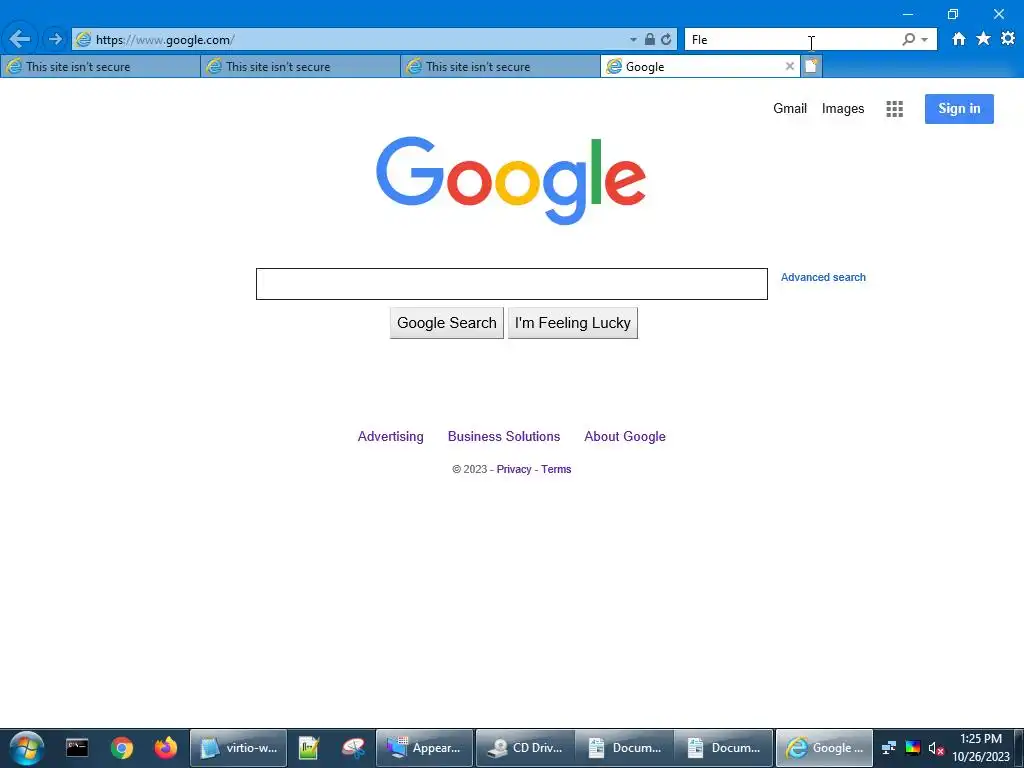1024x768 pixels.
Task: Open the clock showing 1:25 PM
Action: tap(980, 748)
